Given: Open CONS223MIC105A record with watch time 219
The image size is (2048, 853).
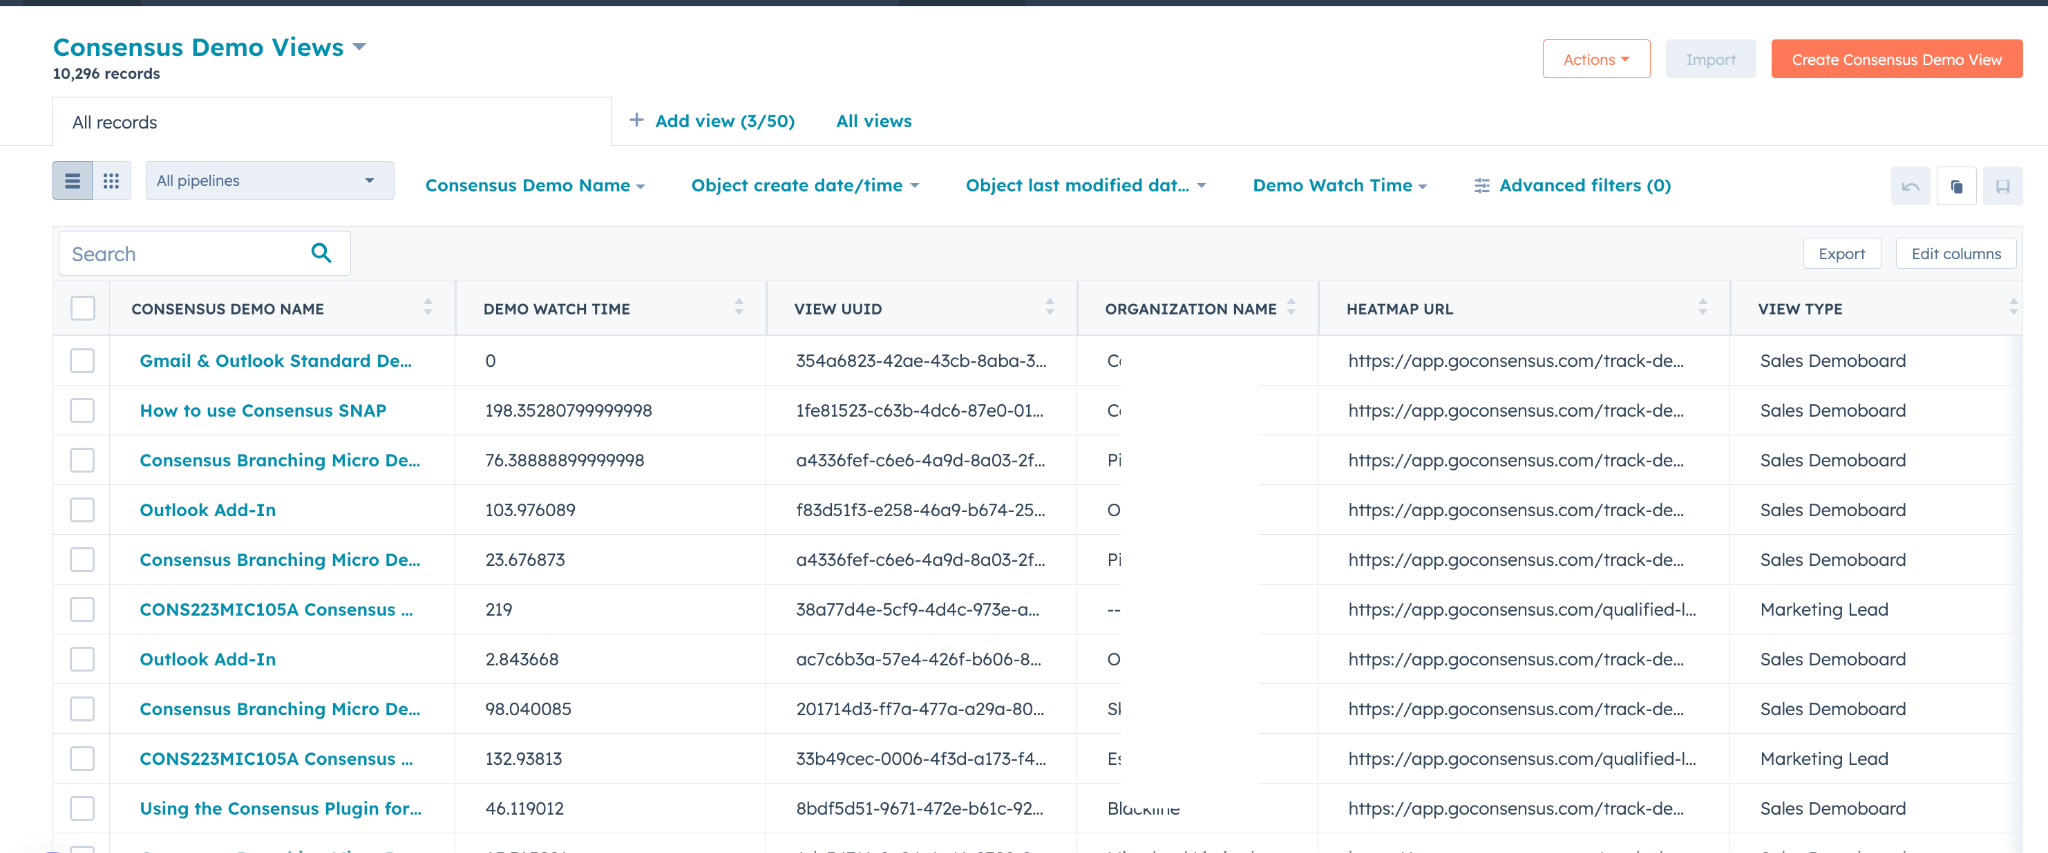Looking at the screenshot, I should coord(276,610).
